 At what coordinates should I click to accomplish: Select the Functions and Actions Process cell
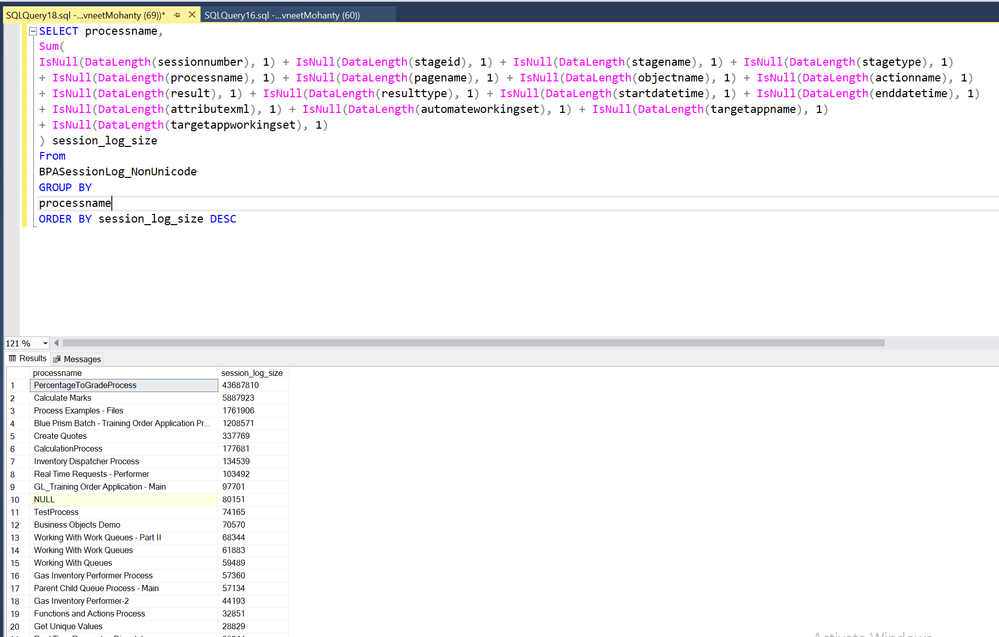click(124, 615)
